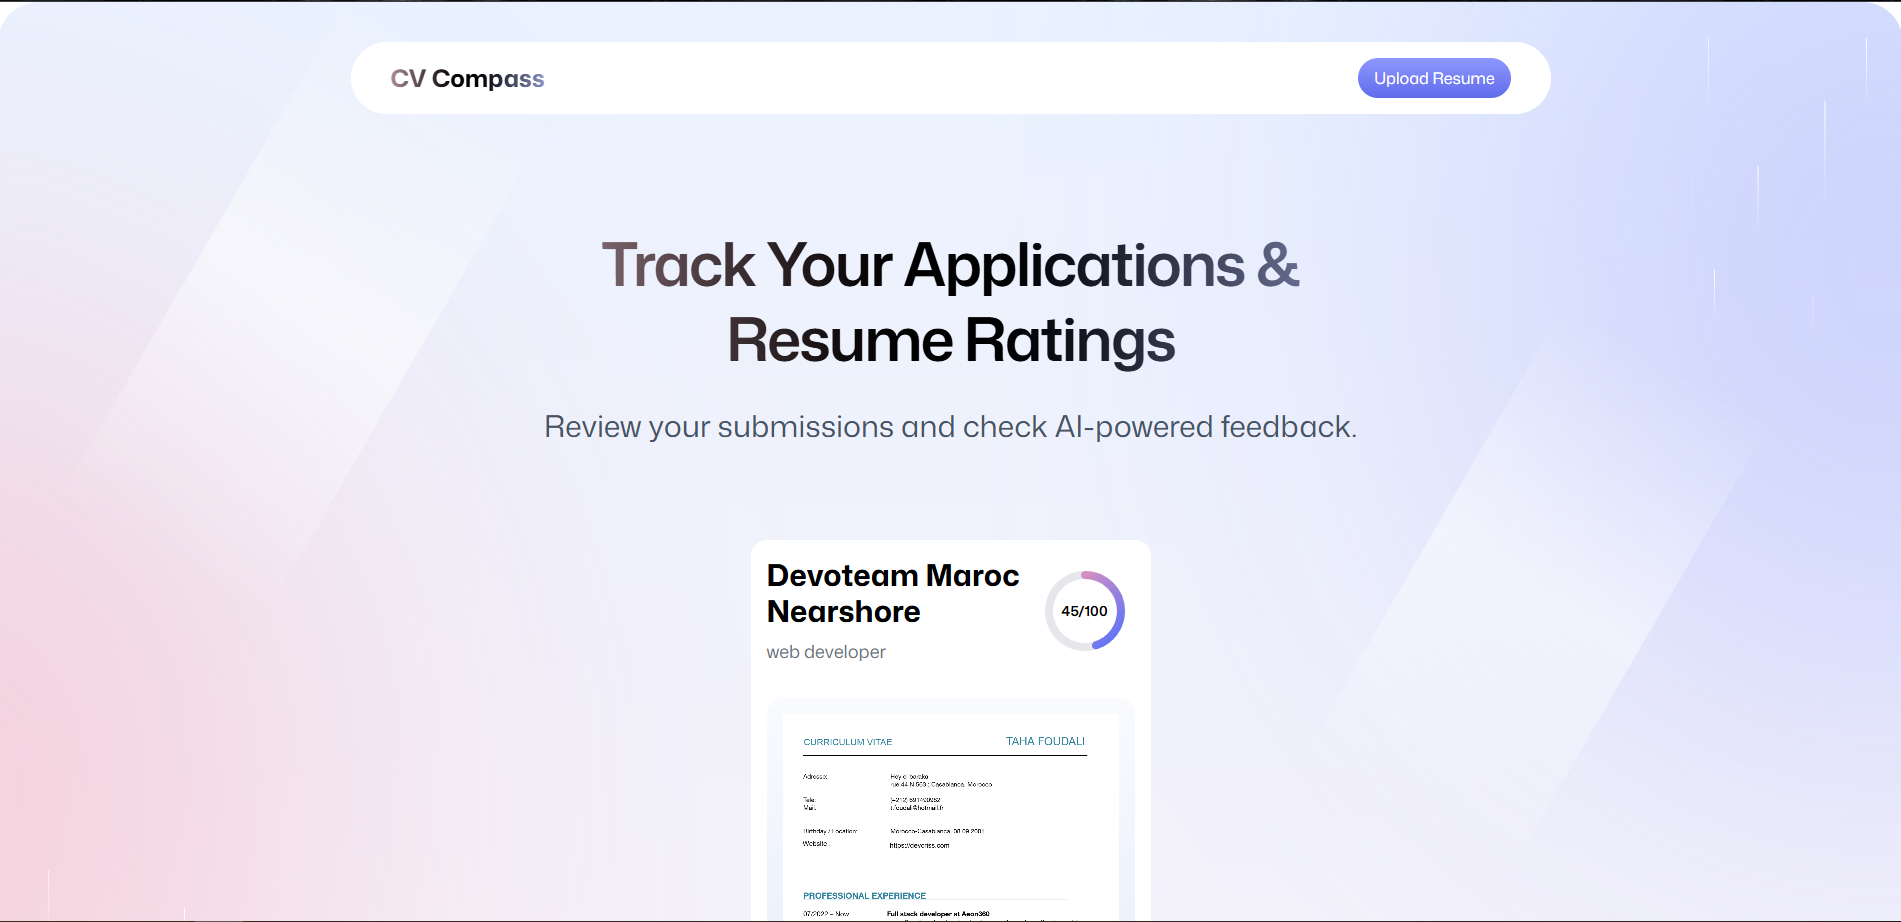Select the 'web developer' job title text
Screen dimensions: 1901x922
826,652
